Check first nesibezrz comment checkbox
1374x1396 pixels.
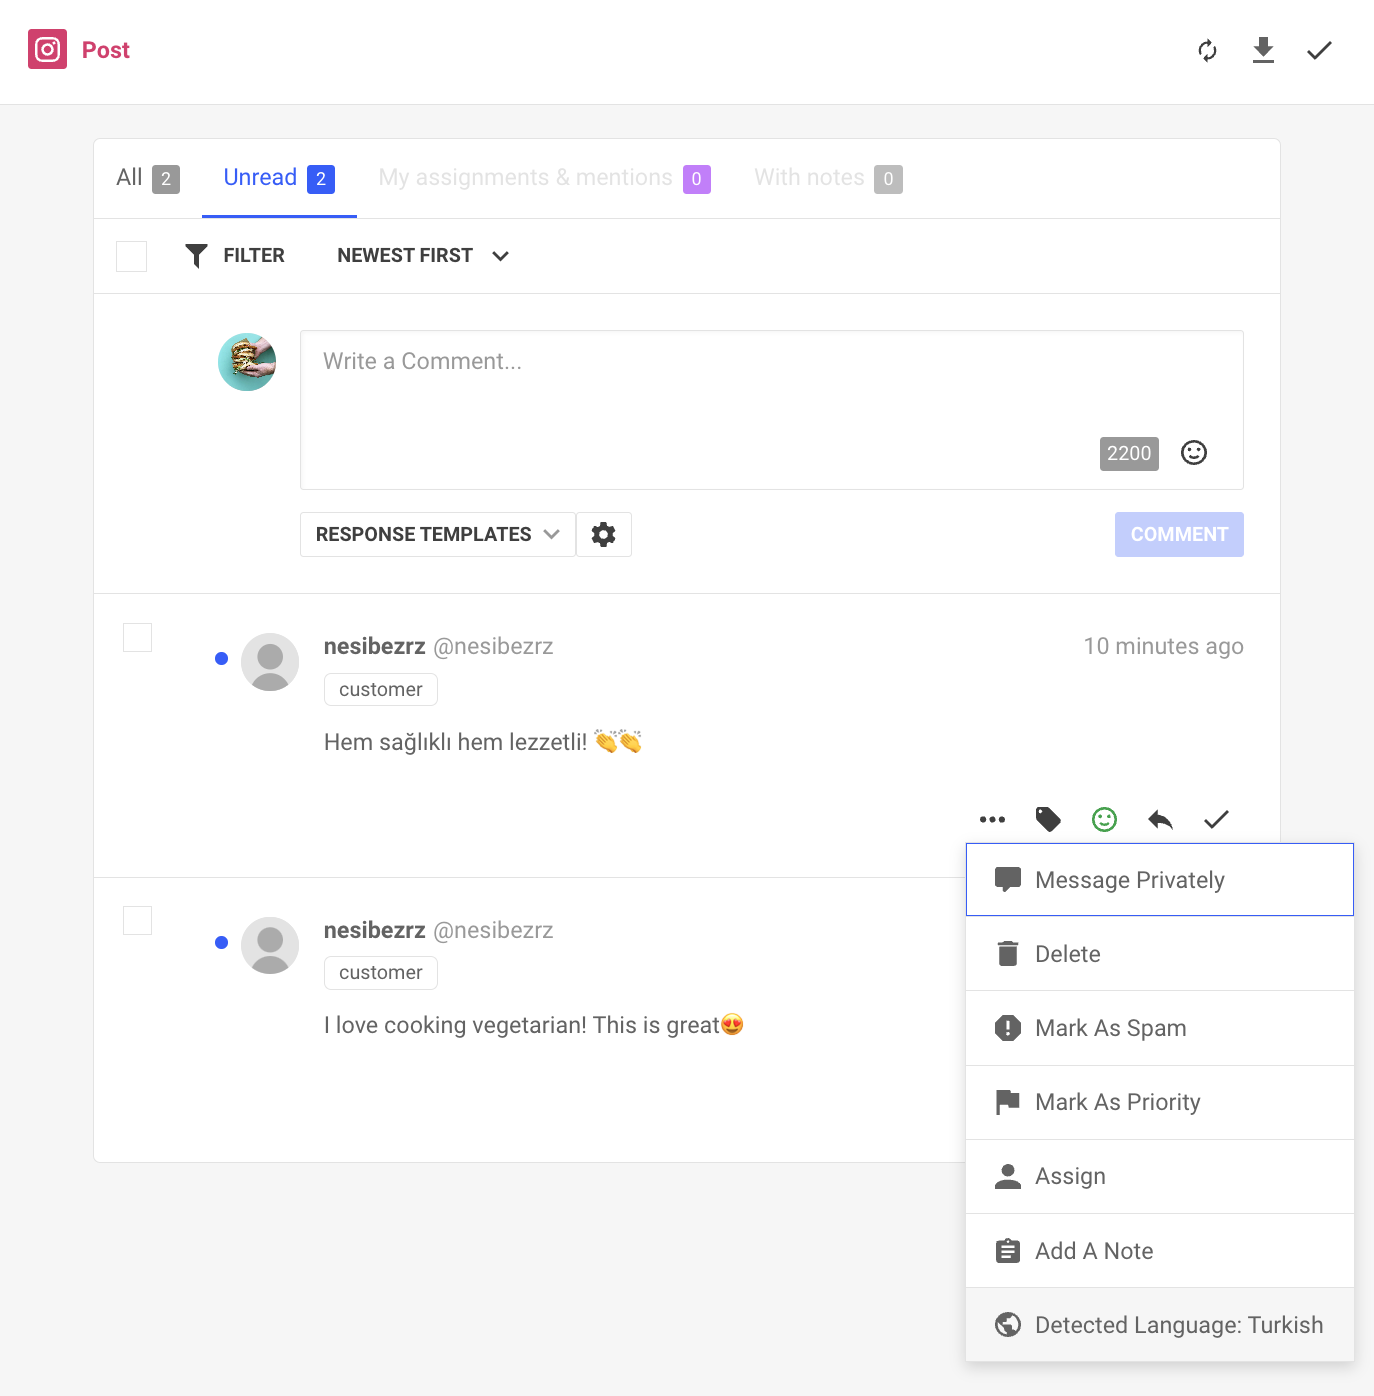click(137, 637)
